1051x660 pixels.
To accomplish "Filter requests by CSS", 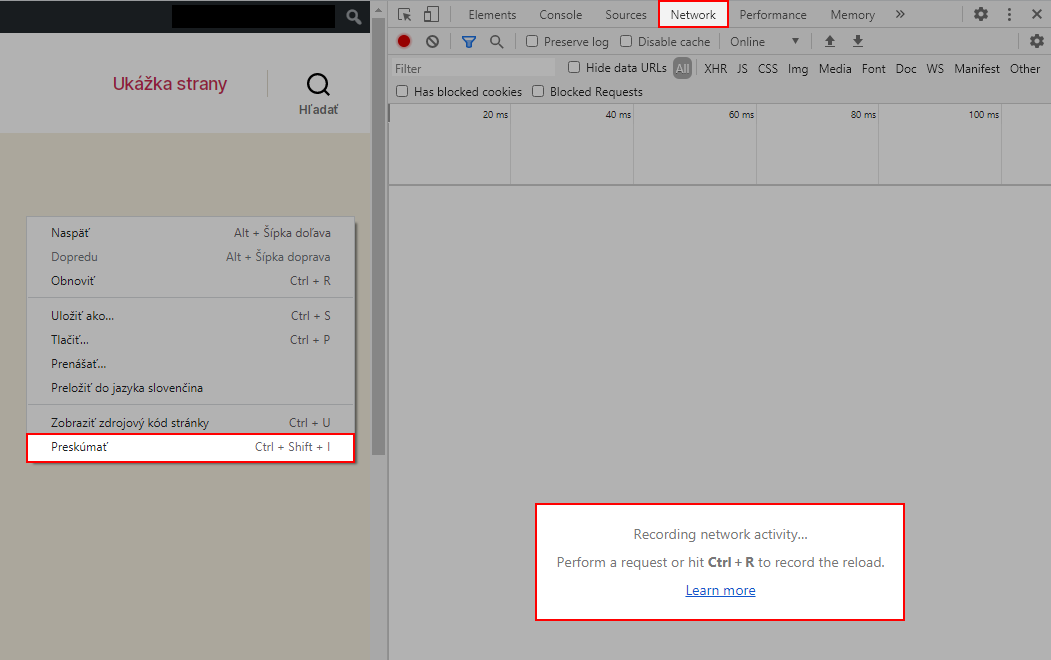I will tap(767, 68).
